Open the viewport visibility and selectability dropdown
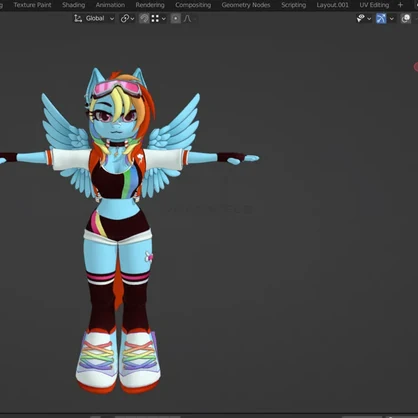This screenshot has height=418, width=418. click(x=364, y=19)
